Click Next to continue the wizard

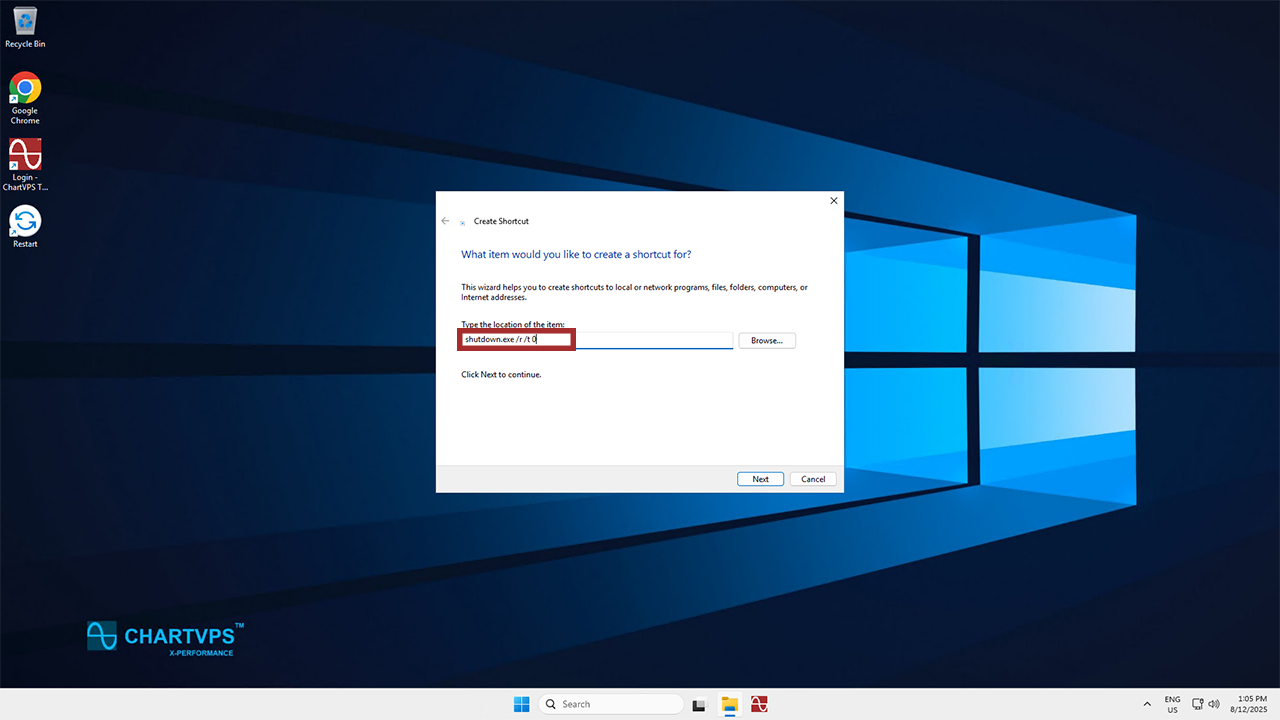(x=760, y=479)
